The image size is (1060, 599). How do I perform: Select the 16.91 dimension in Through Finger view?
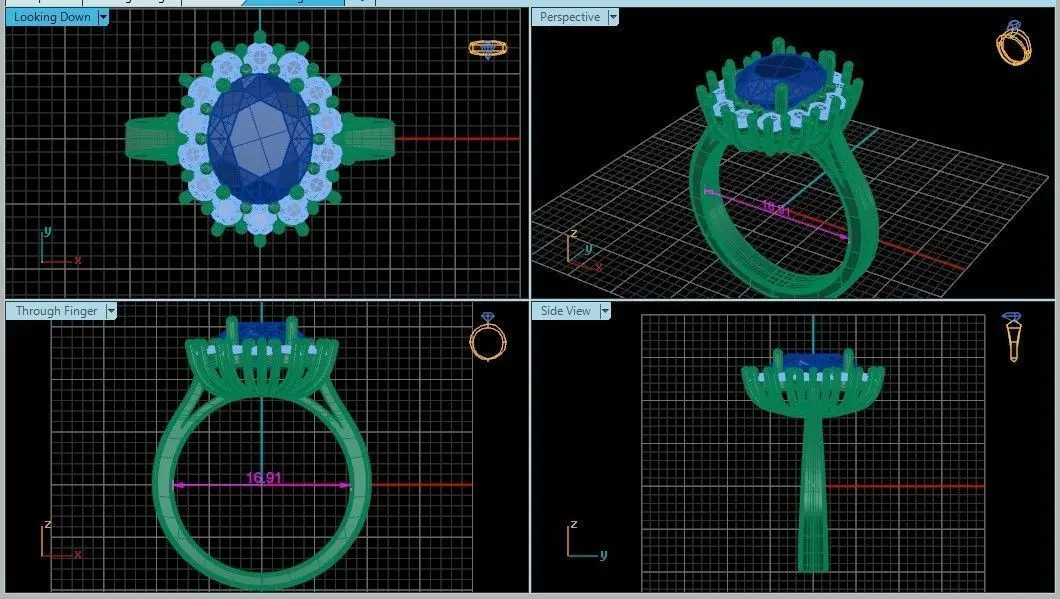263,479
